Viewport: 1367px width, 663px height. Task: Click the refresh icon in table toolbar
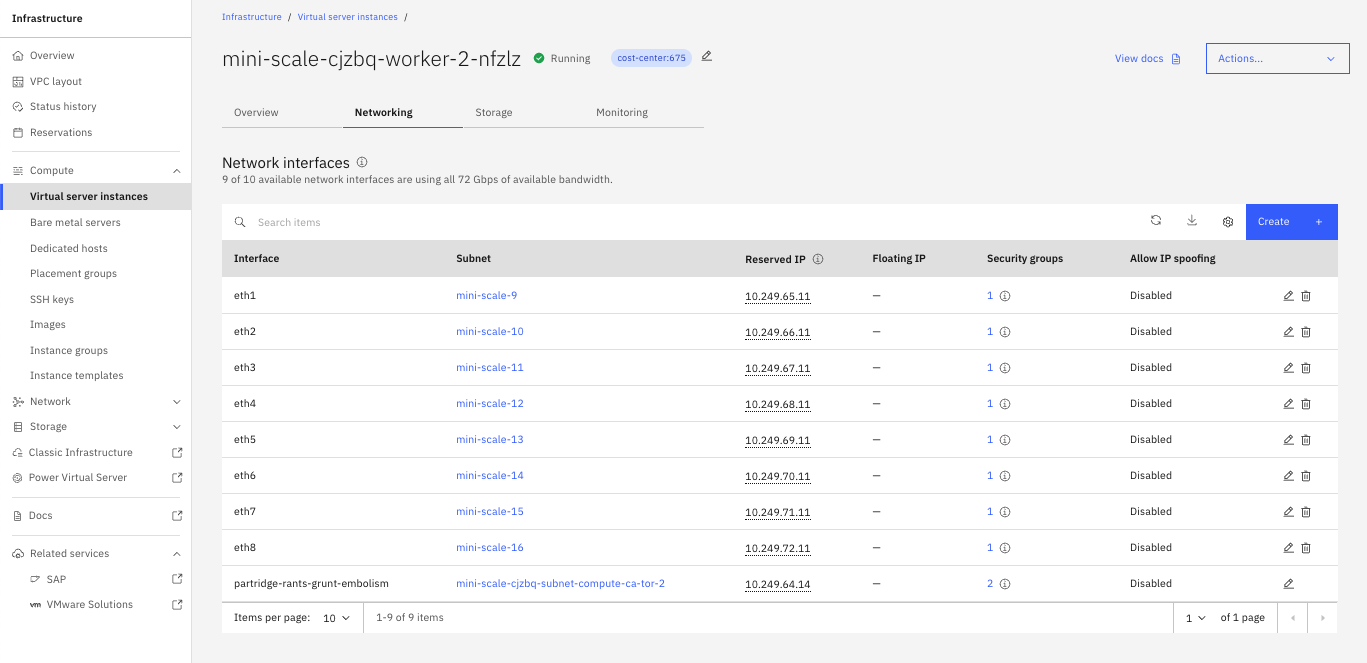pos(1156,221)
